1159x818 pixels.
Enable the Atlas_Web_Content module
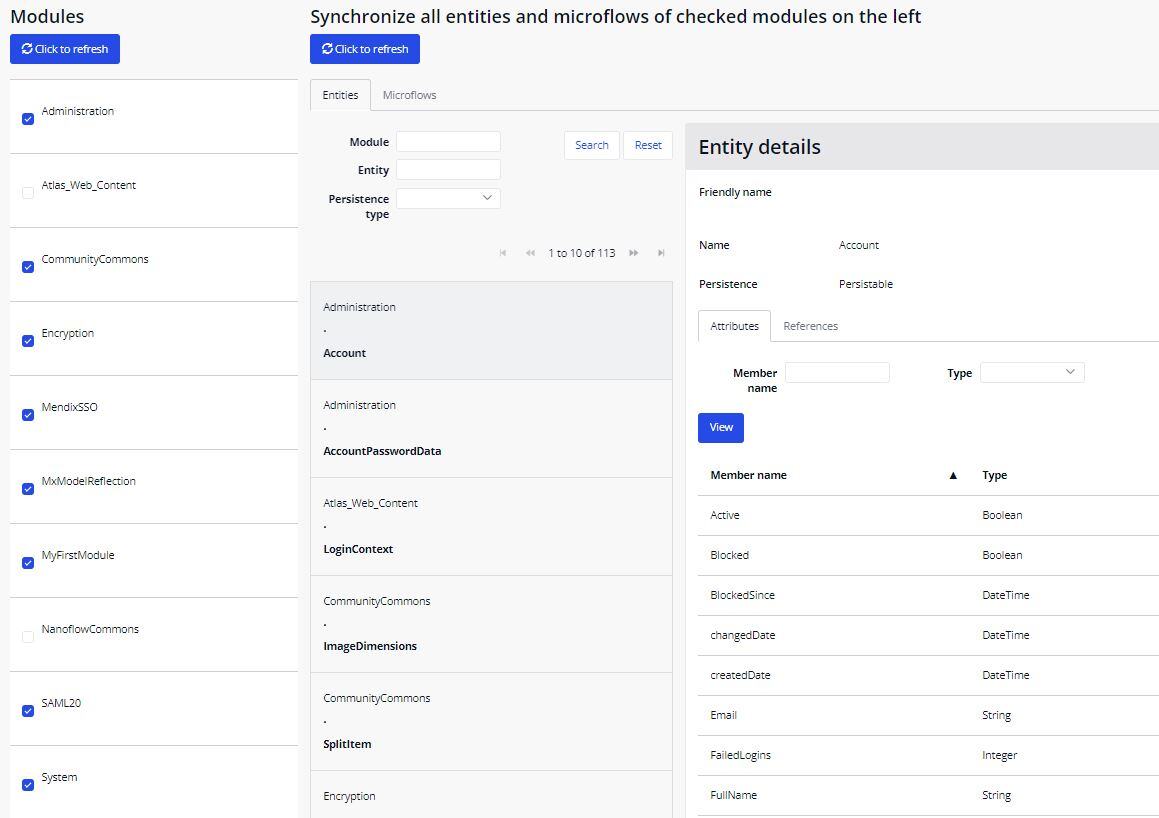27,193
